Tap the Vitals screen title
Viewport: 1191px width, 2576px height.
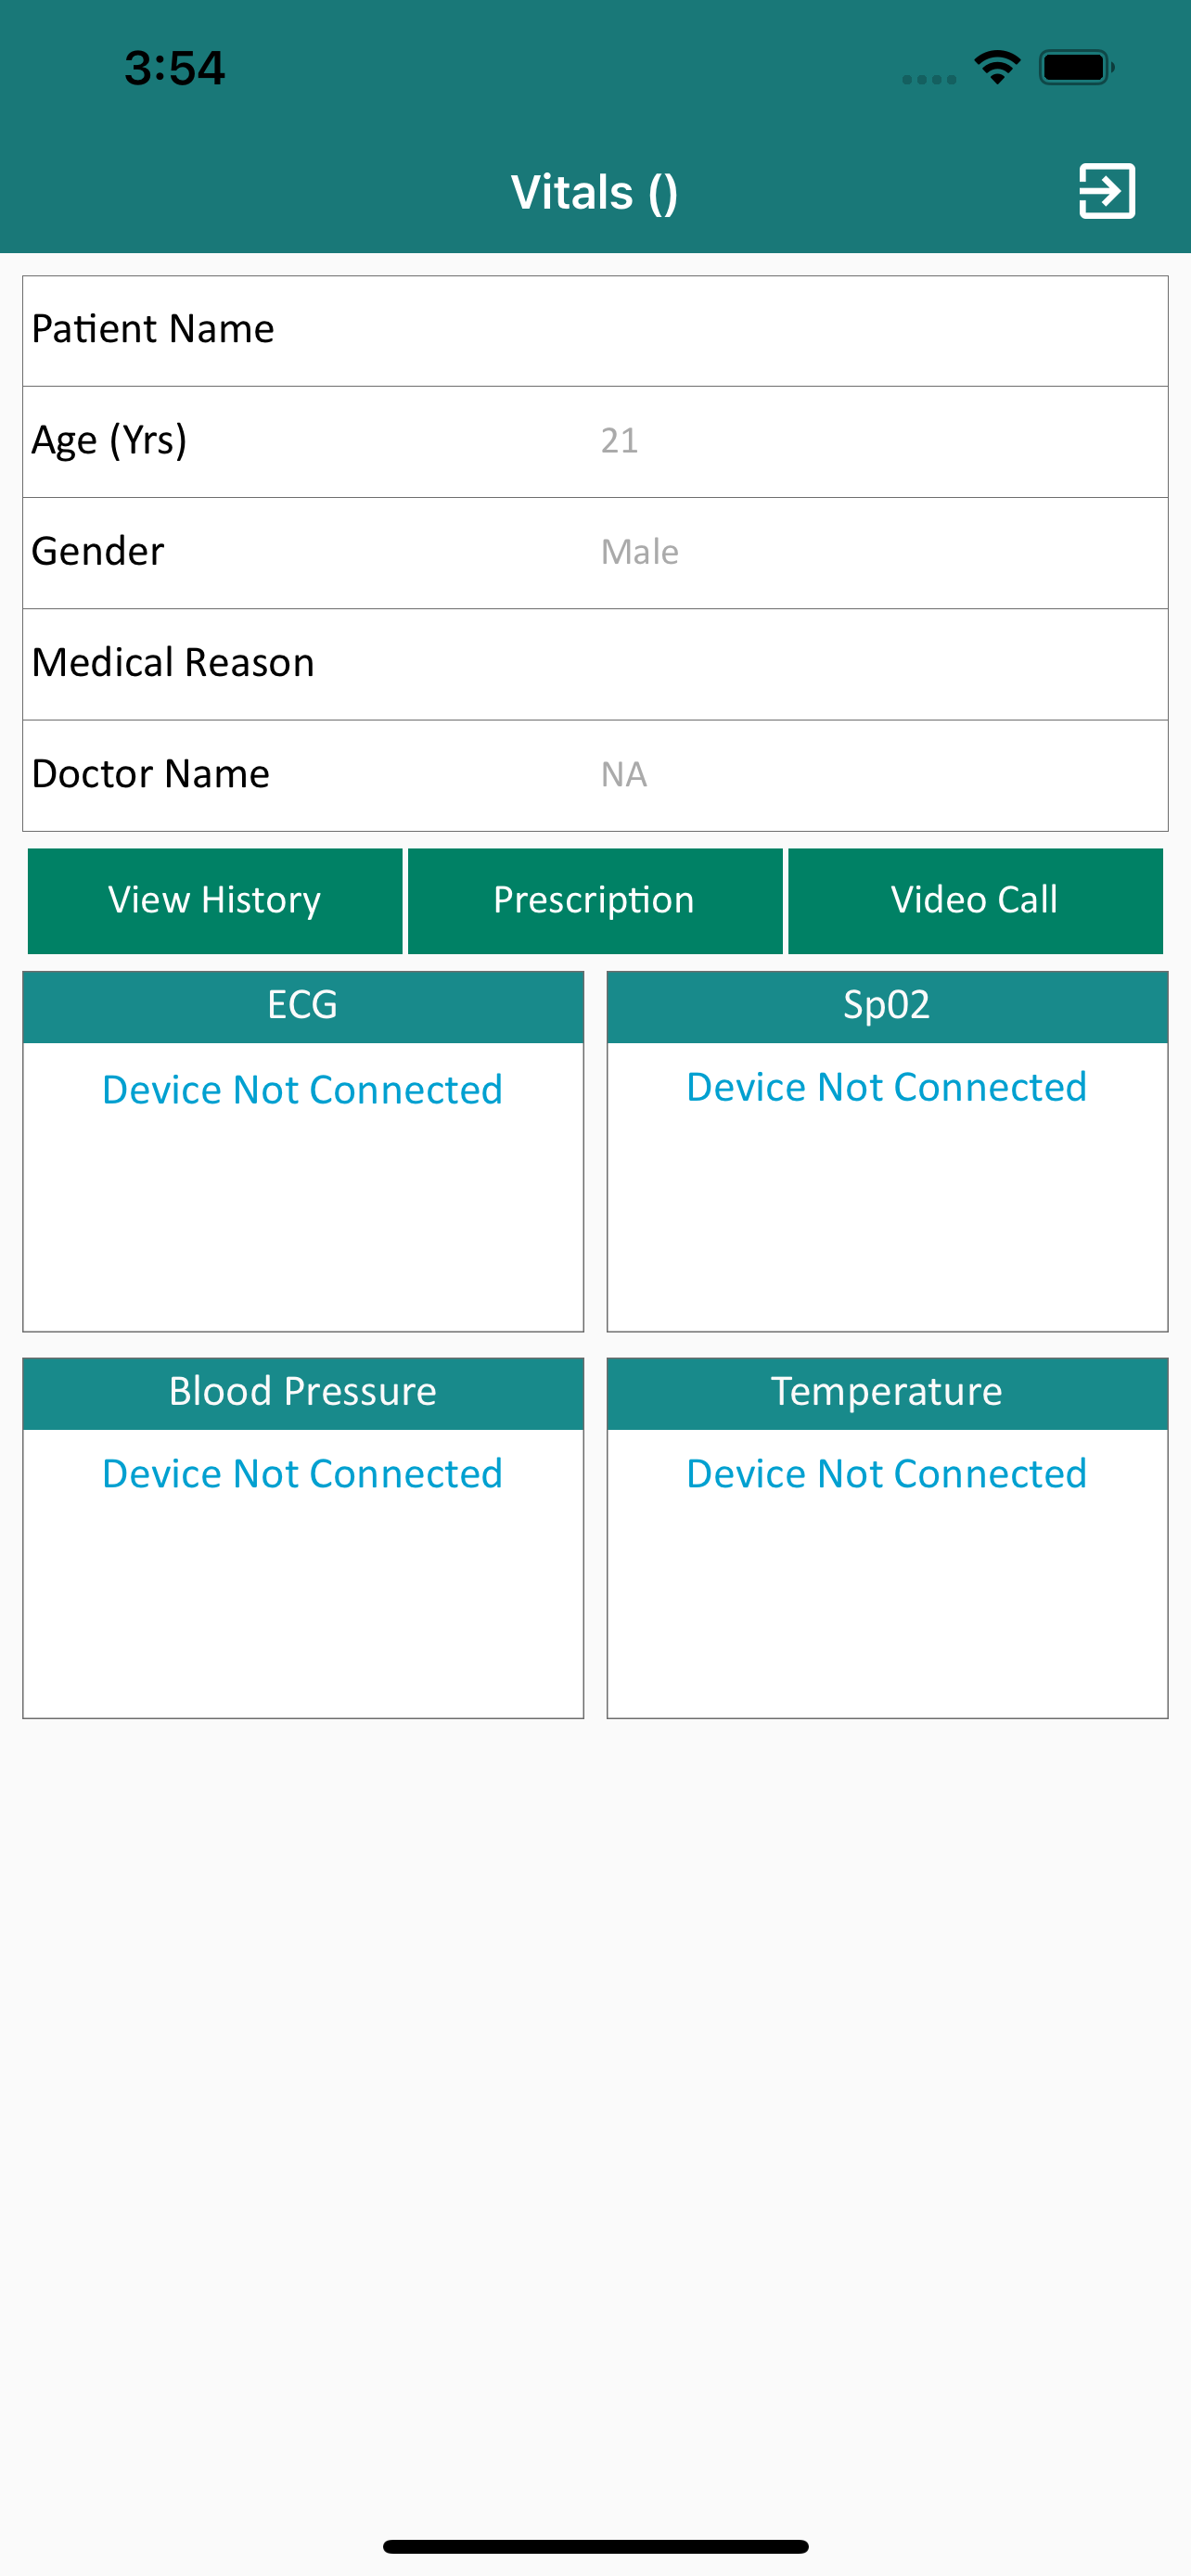[x=594, y=192]
